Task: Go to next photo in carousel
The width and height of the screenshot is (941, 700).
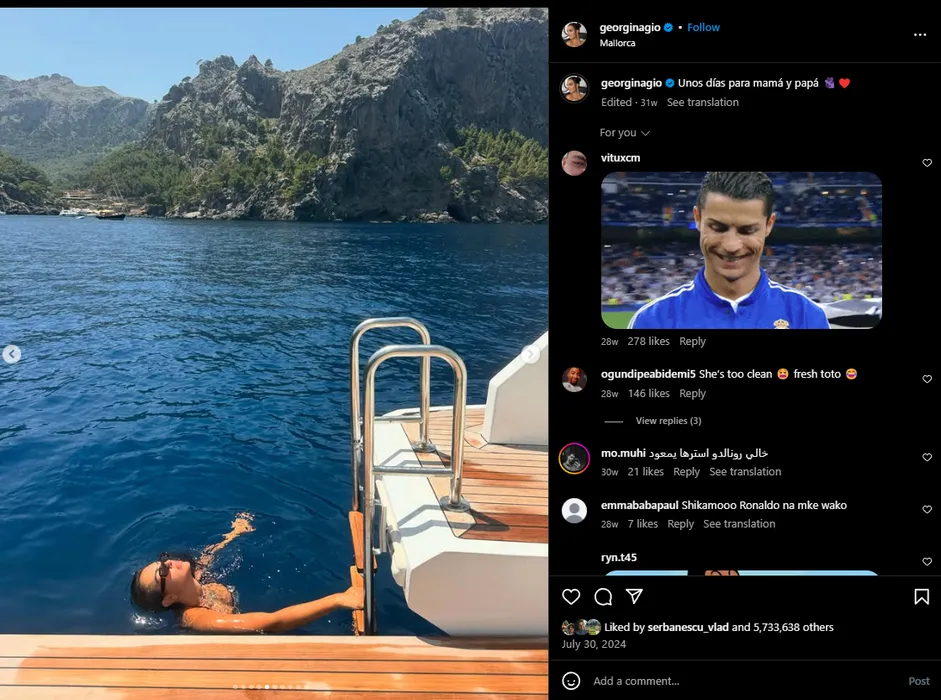Action: coord(530,354)
